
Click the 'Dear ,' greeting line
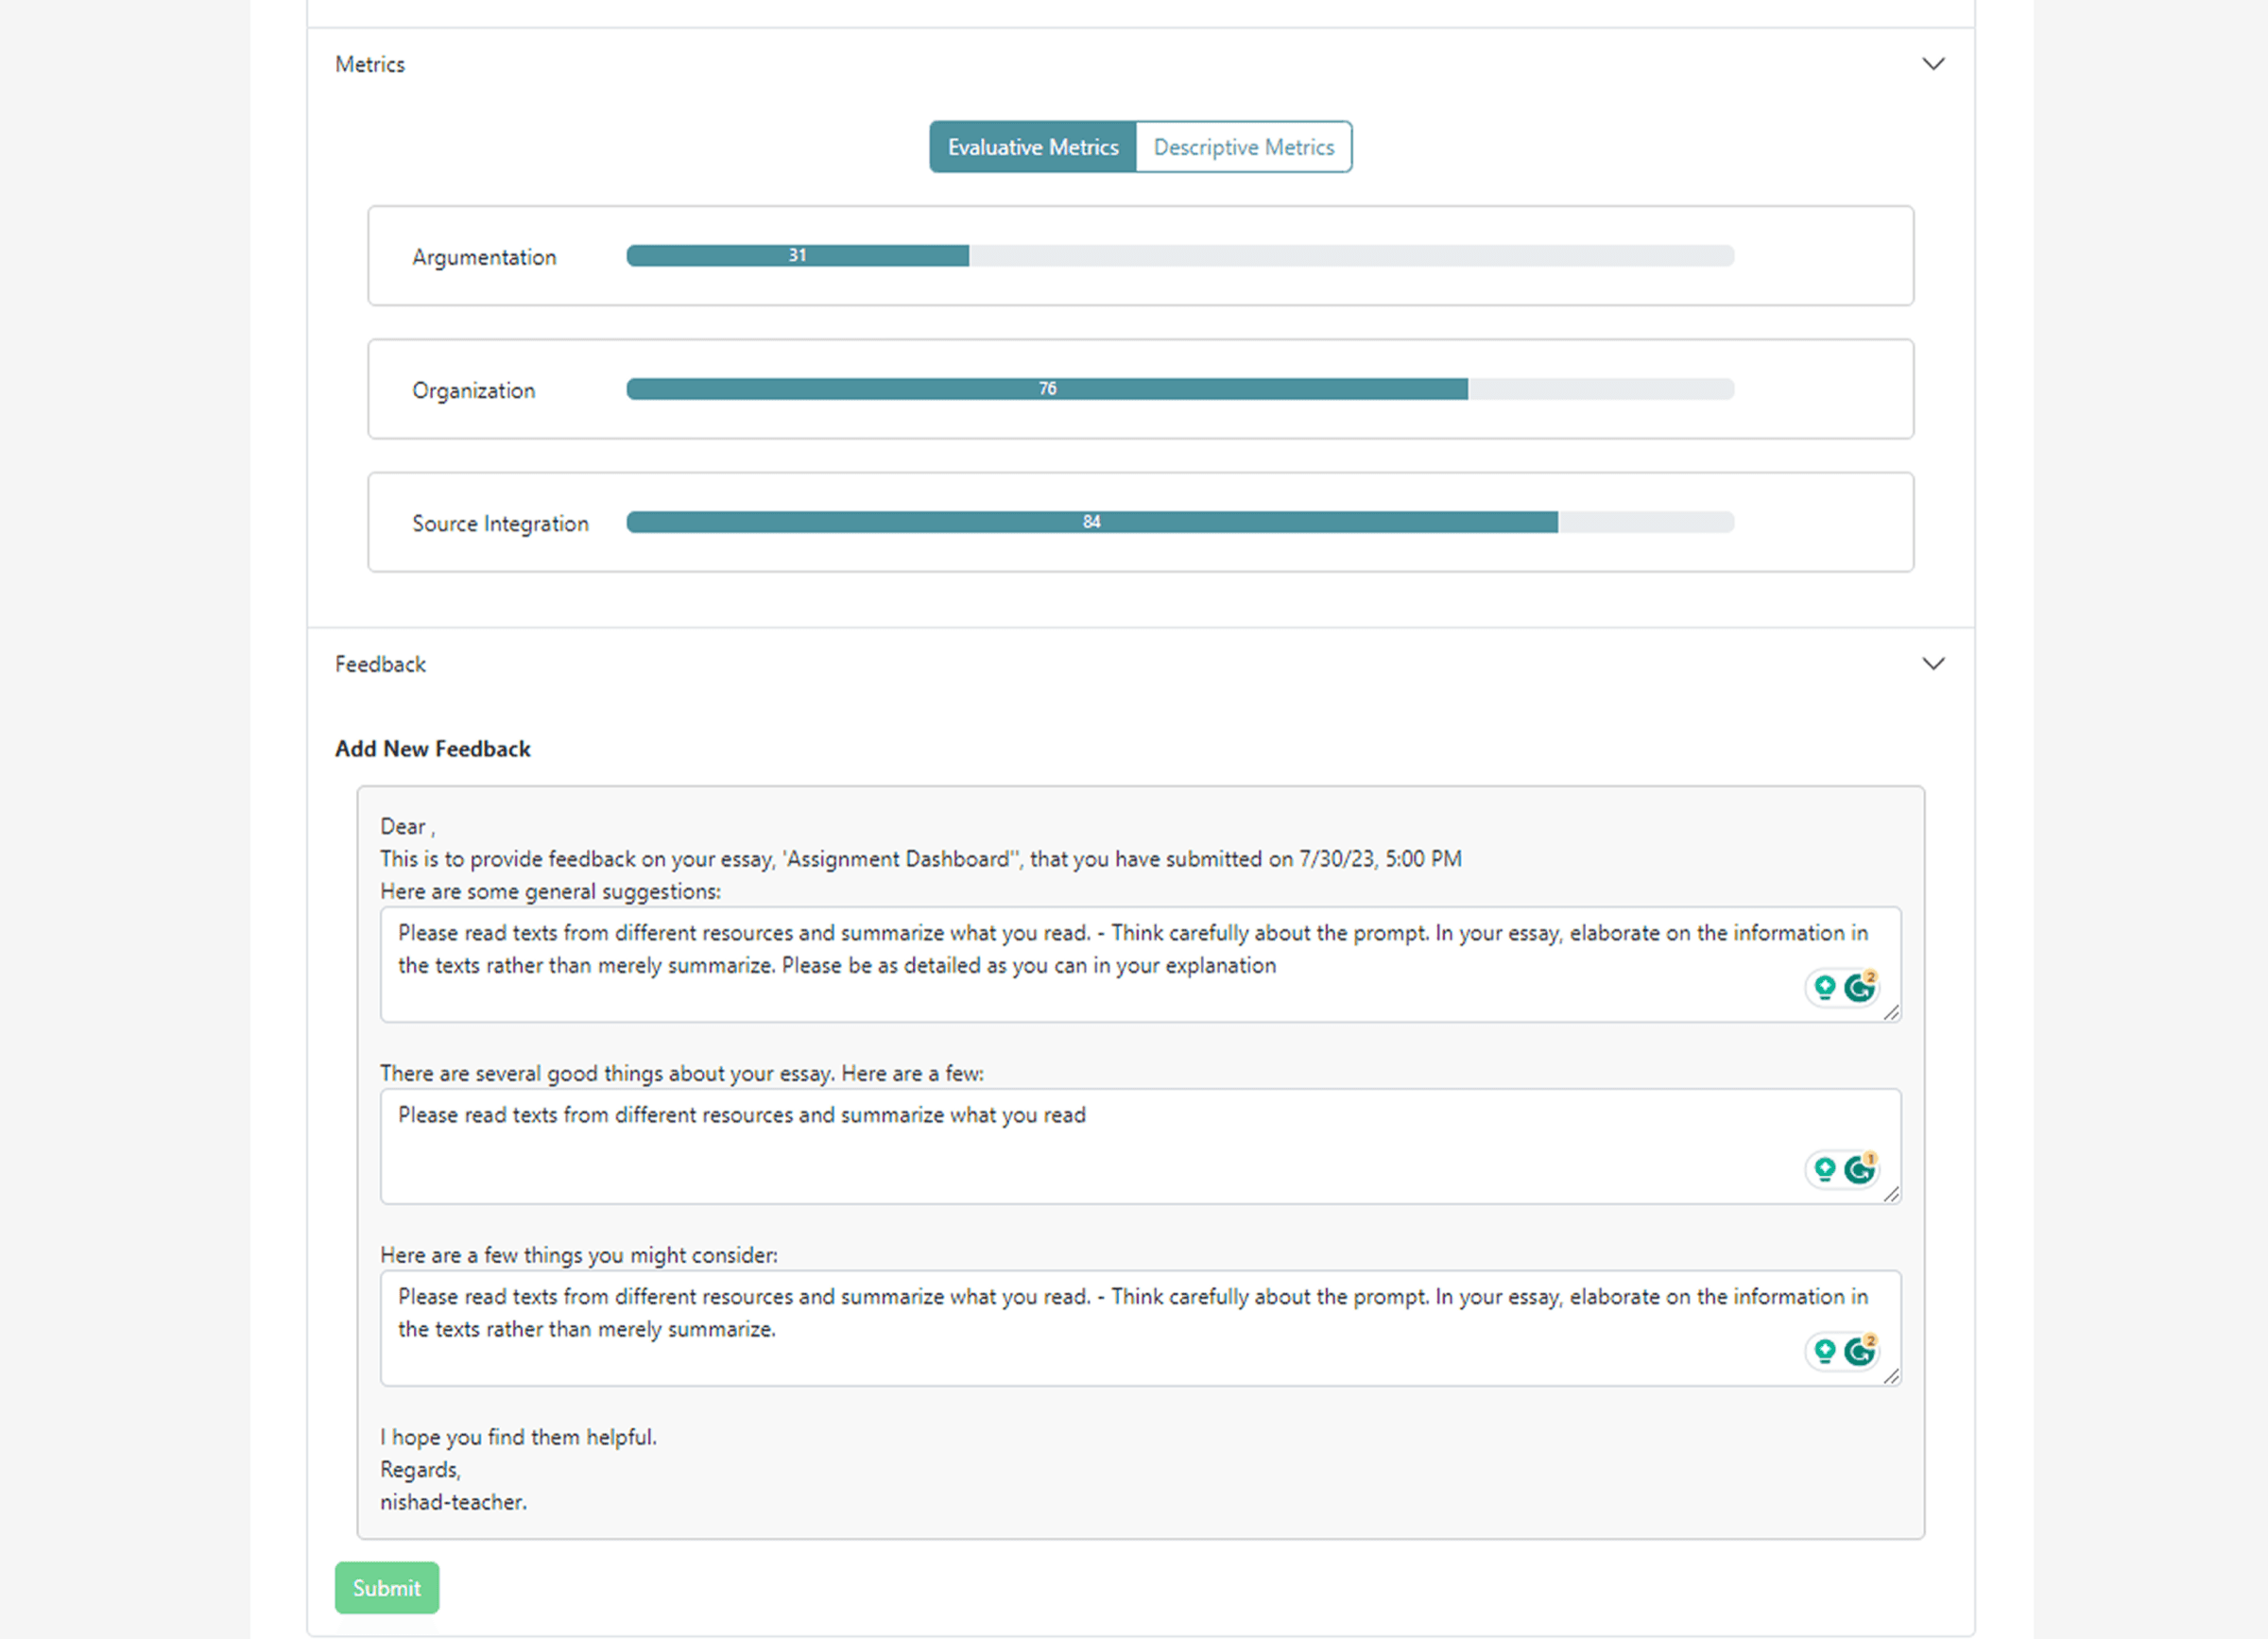point(408,827)
